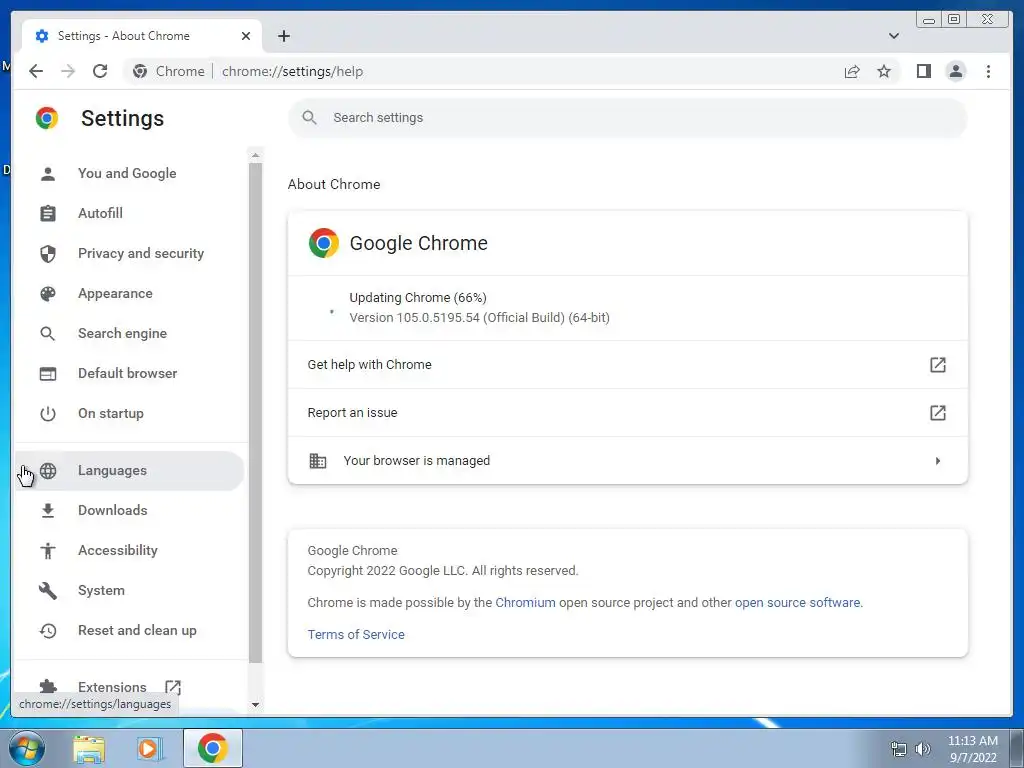Viewport: 1024px width, 768px height.
Task: Click the Chrome site info icon in address bar
Action: pos(140,71)
